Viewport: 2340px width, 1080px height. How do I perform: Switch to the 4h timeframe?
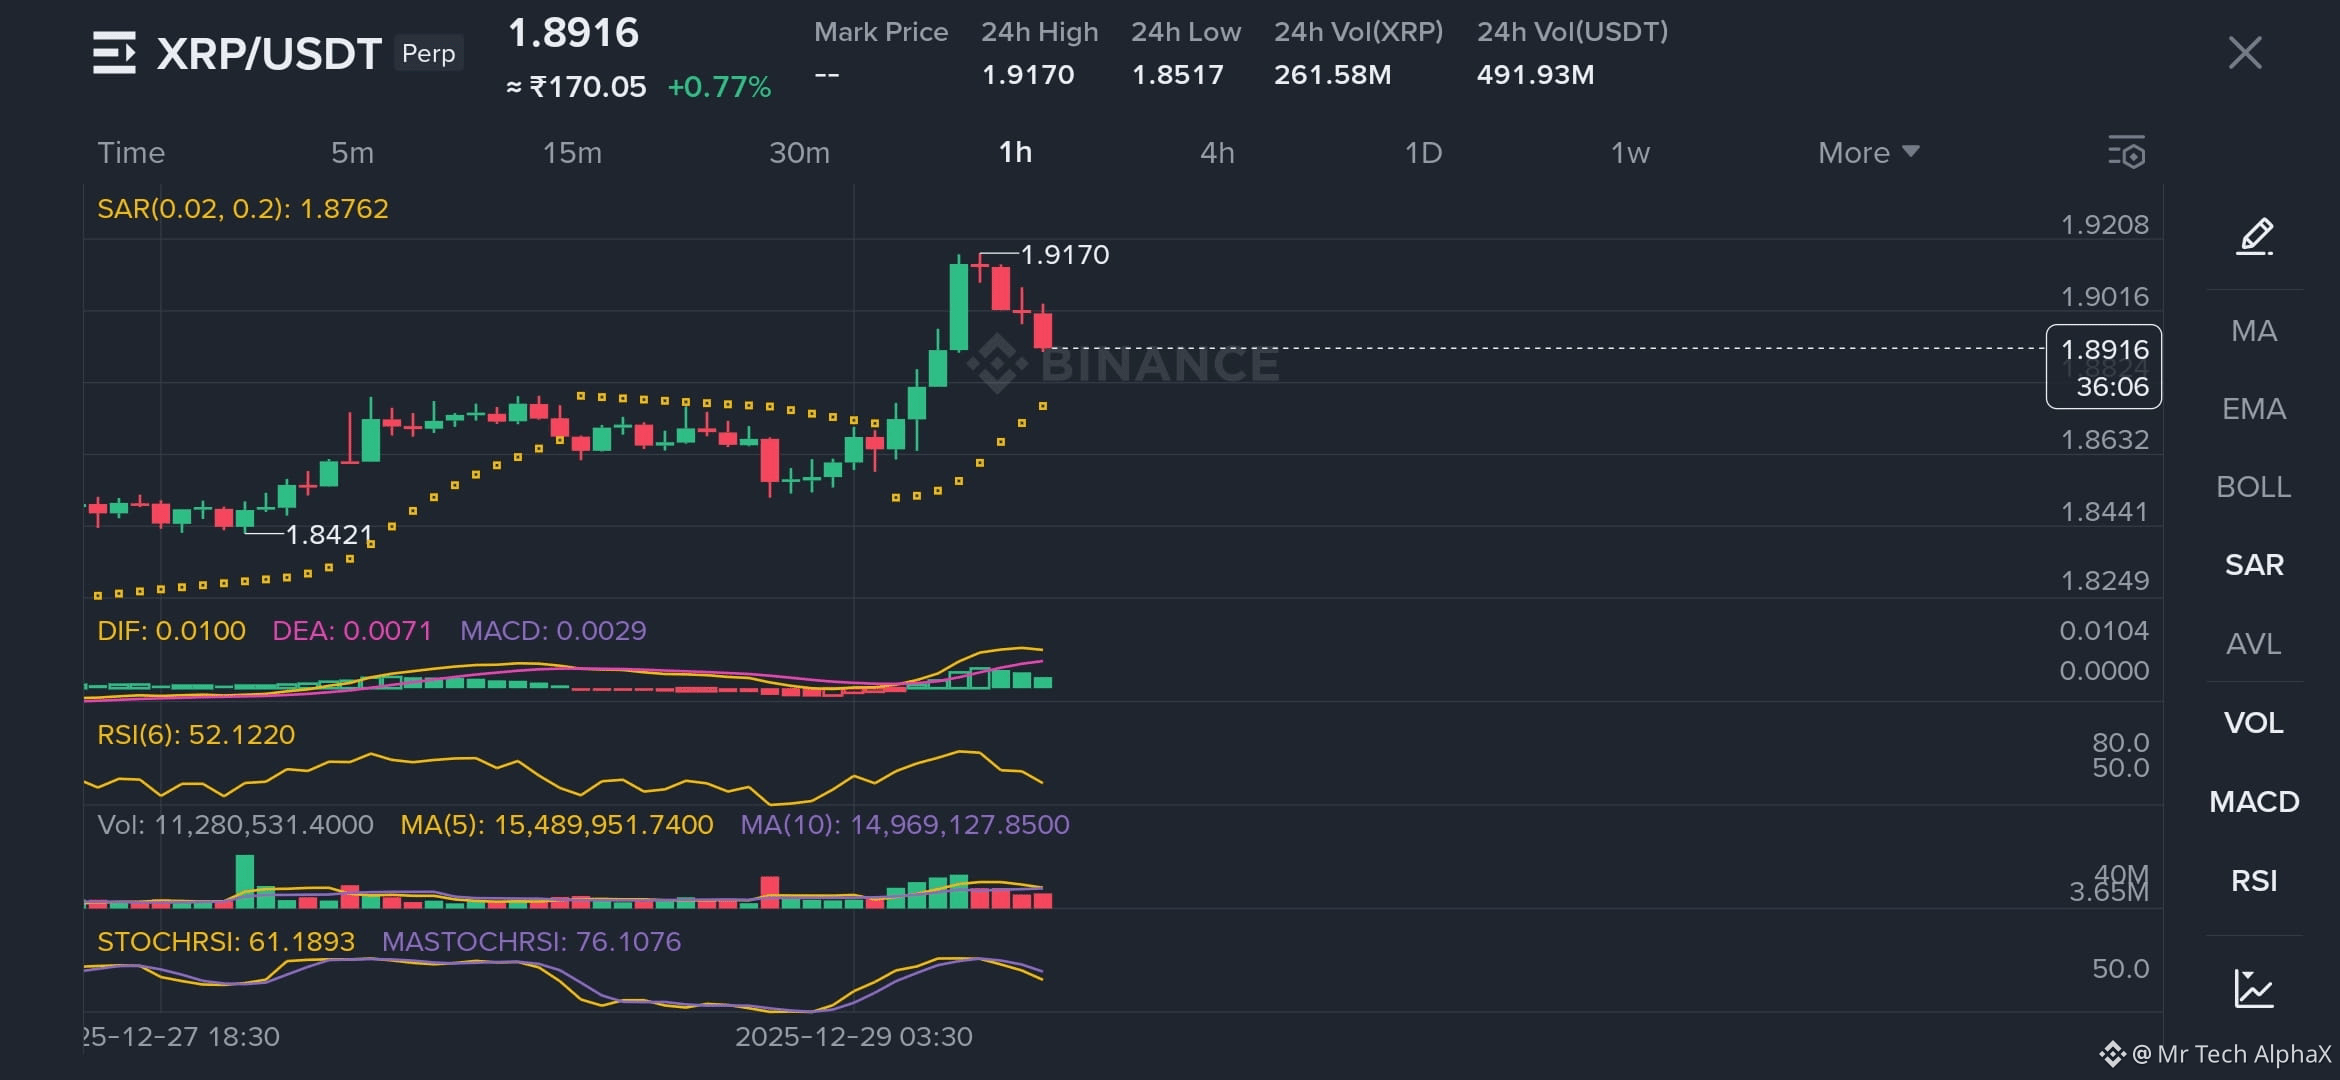(1217, 153)
